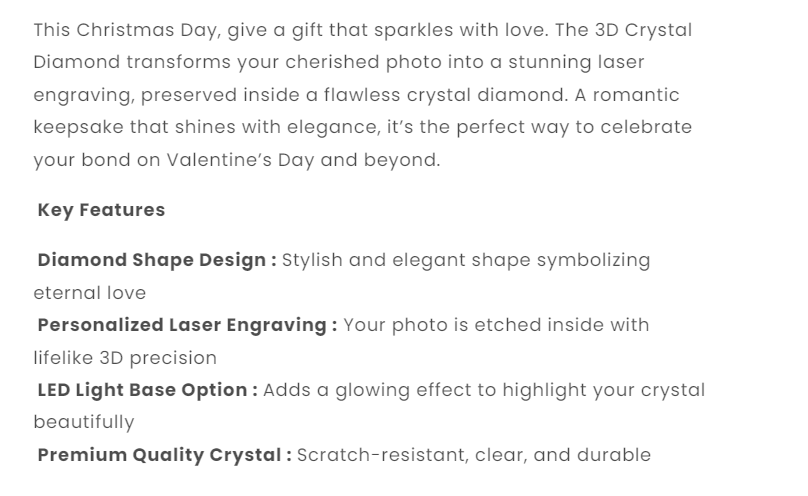
Task: Click "Stylish and elegant shape symbolizing" text
Action: tap(466, 260)
